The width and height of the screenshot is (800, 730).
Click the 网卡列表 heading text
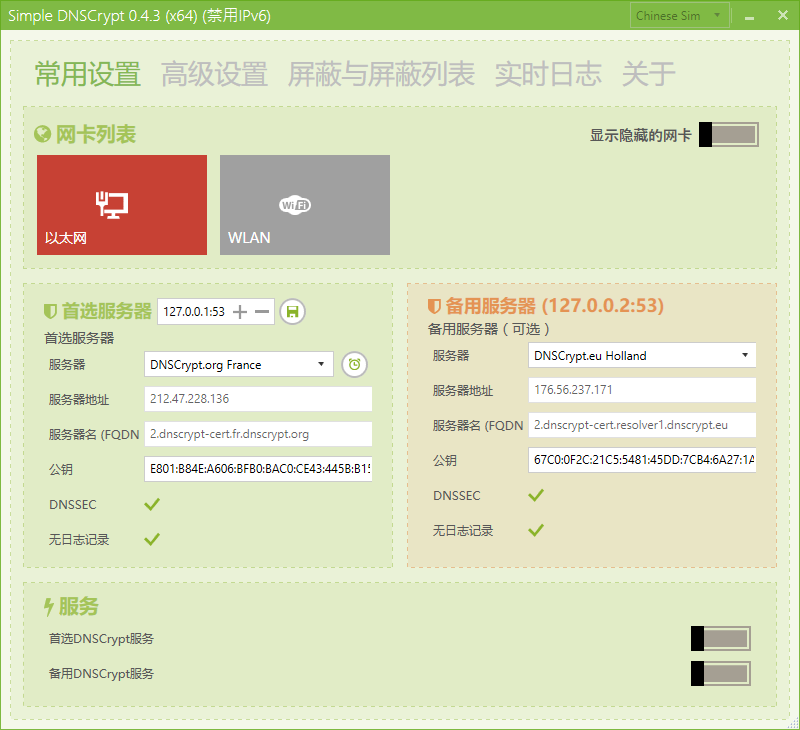95,135
